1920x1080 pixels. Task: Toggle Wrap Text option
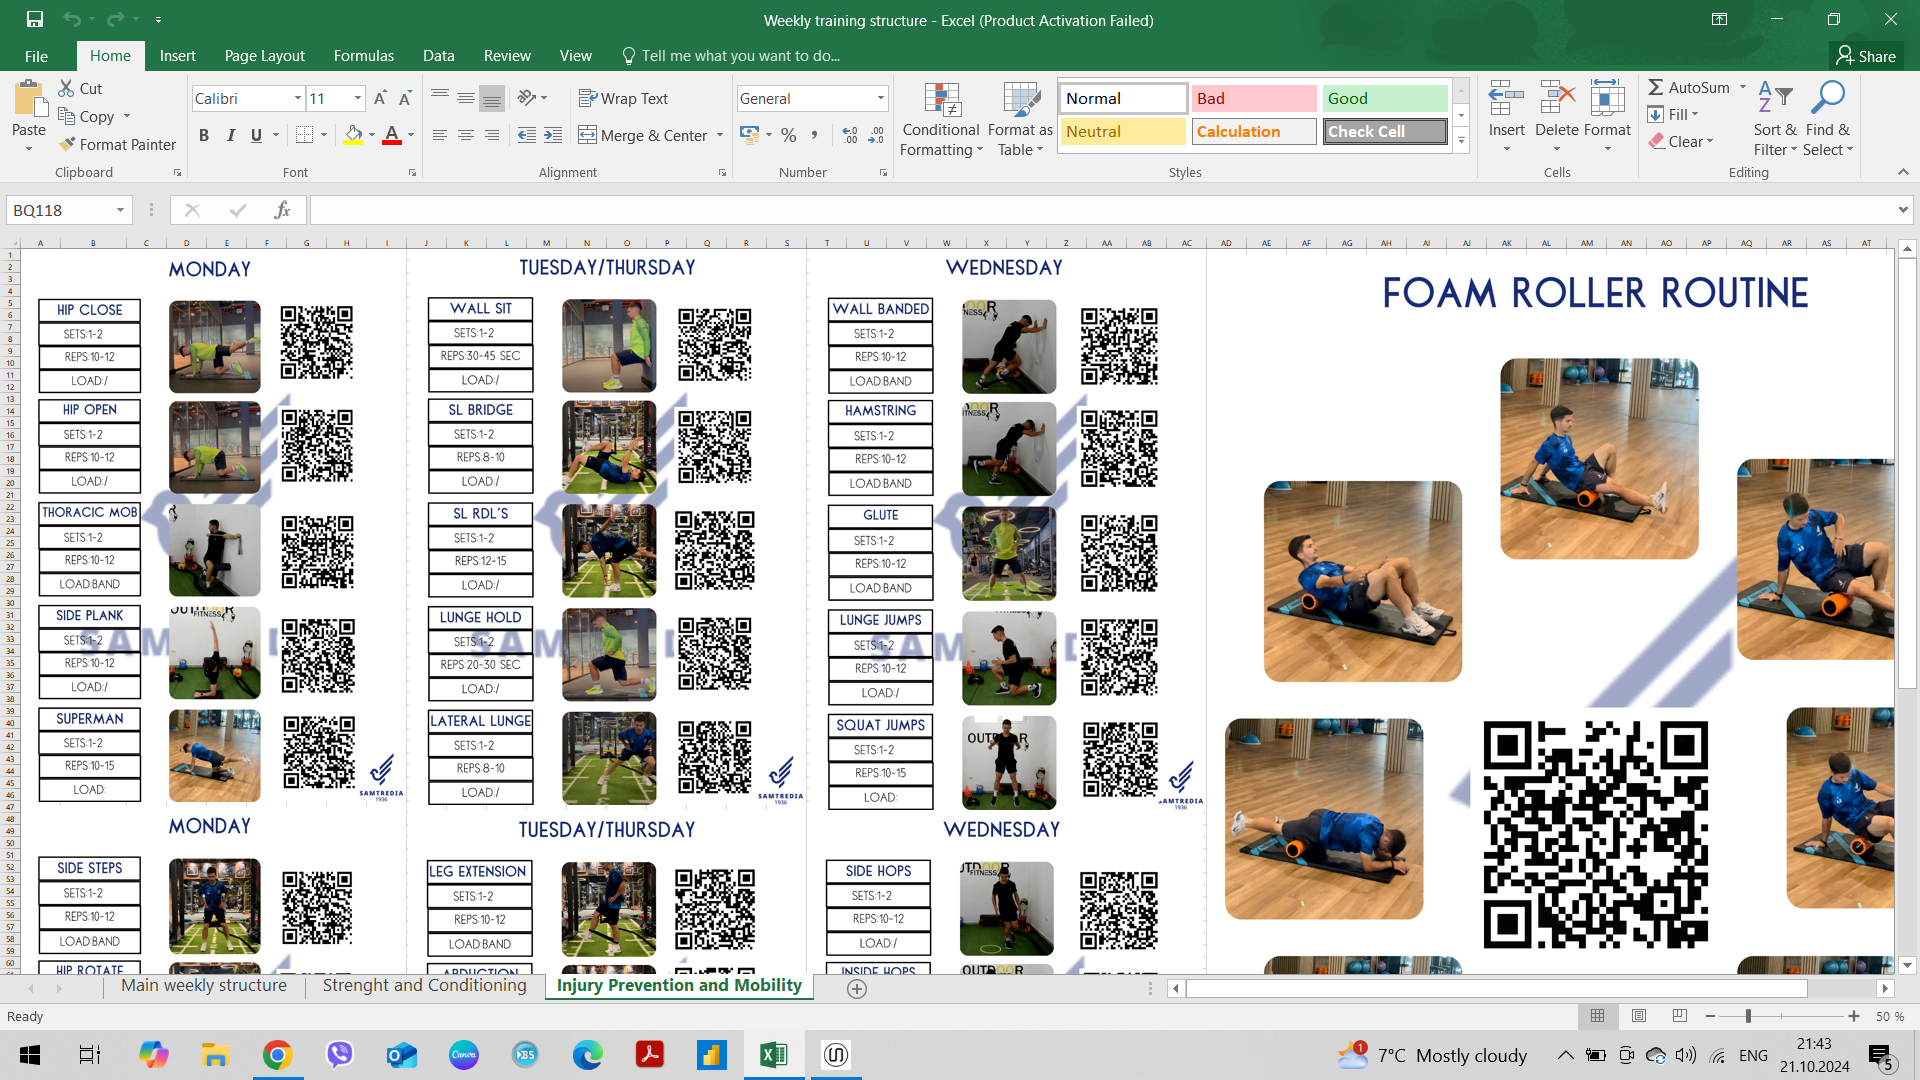click(623, 98)
